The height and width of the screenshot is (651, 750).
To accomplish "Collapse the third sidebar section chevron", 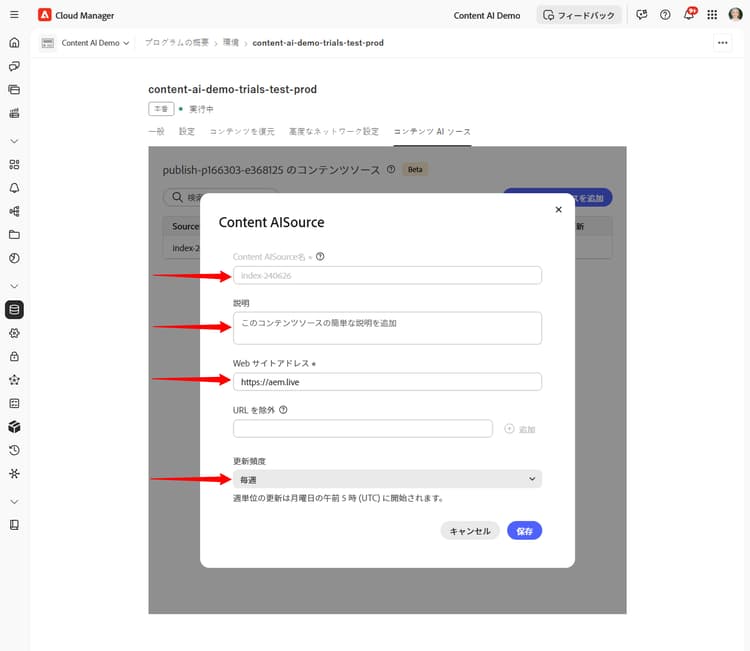I will pyautogui.click(x=14, y=502).
